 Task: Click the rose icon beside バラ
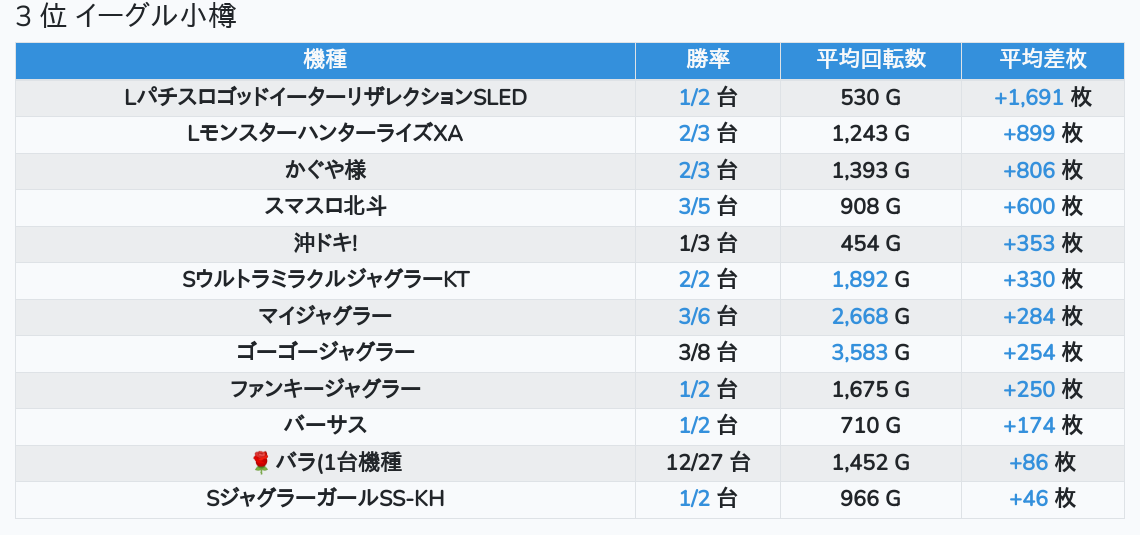(x=262, y=462)
